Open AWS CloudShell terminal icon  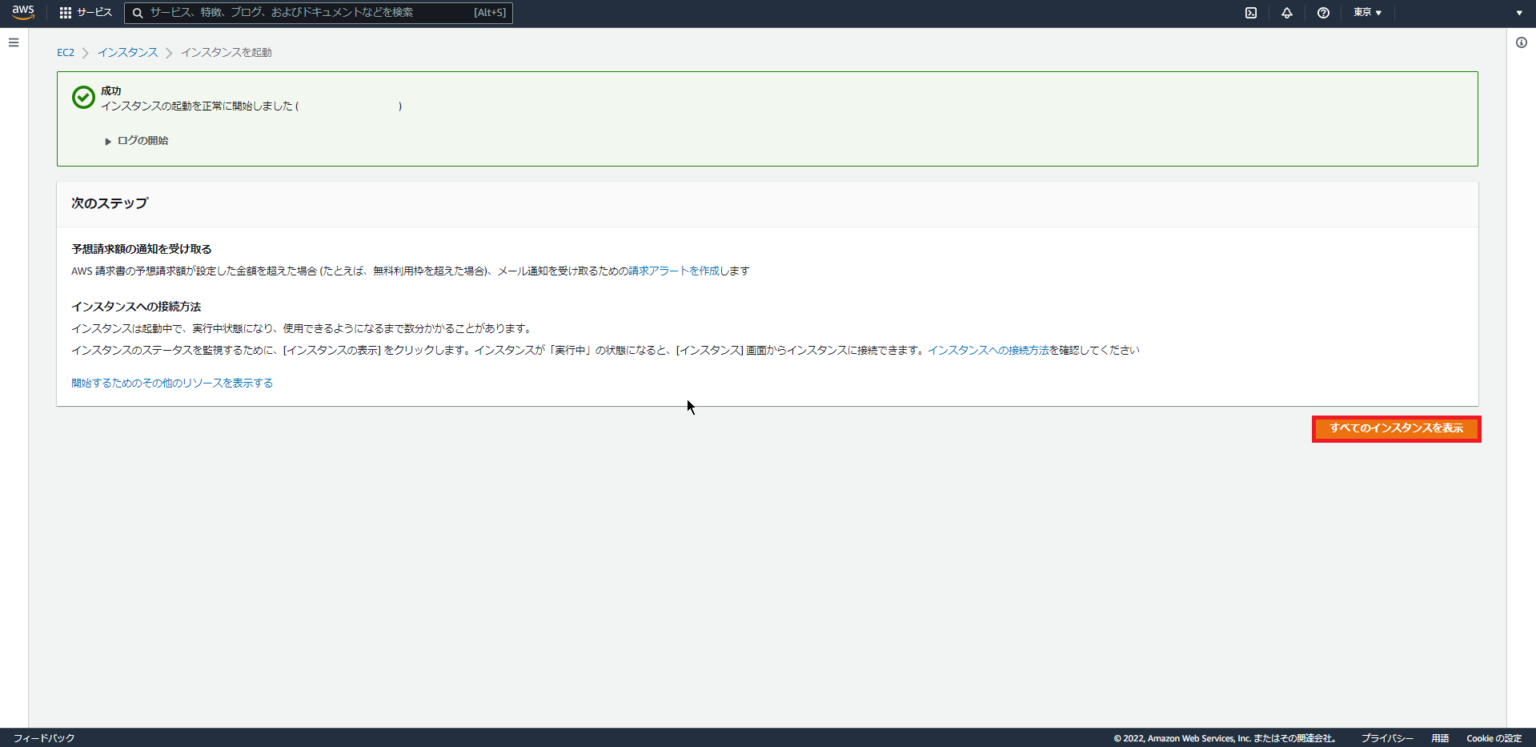1251,13
